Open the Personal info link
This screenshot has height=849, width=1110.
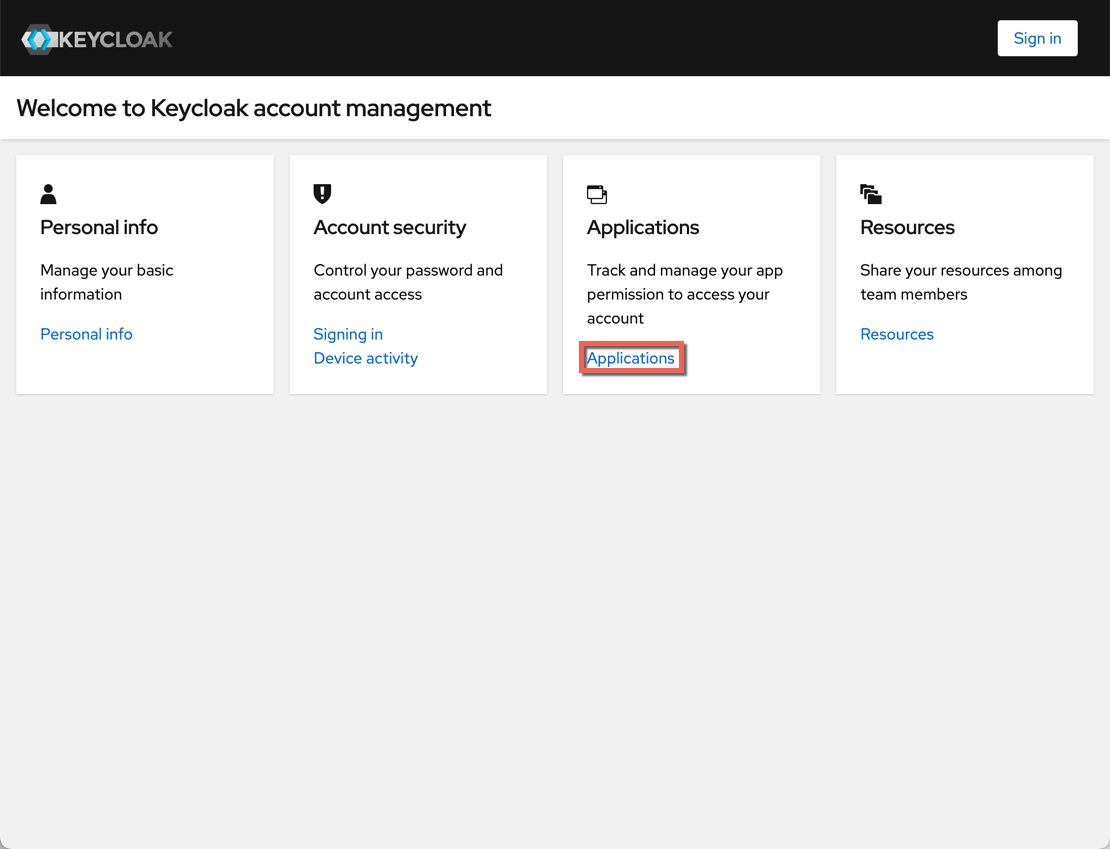pyautogui.click(x=86, y=334)
